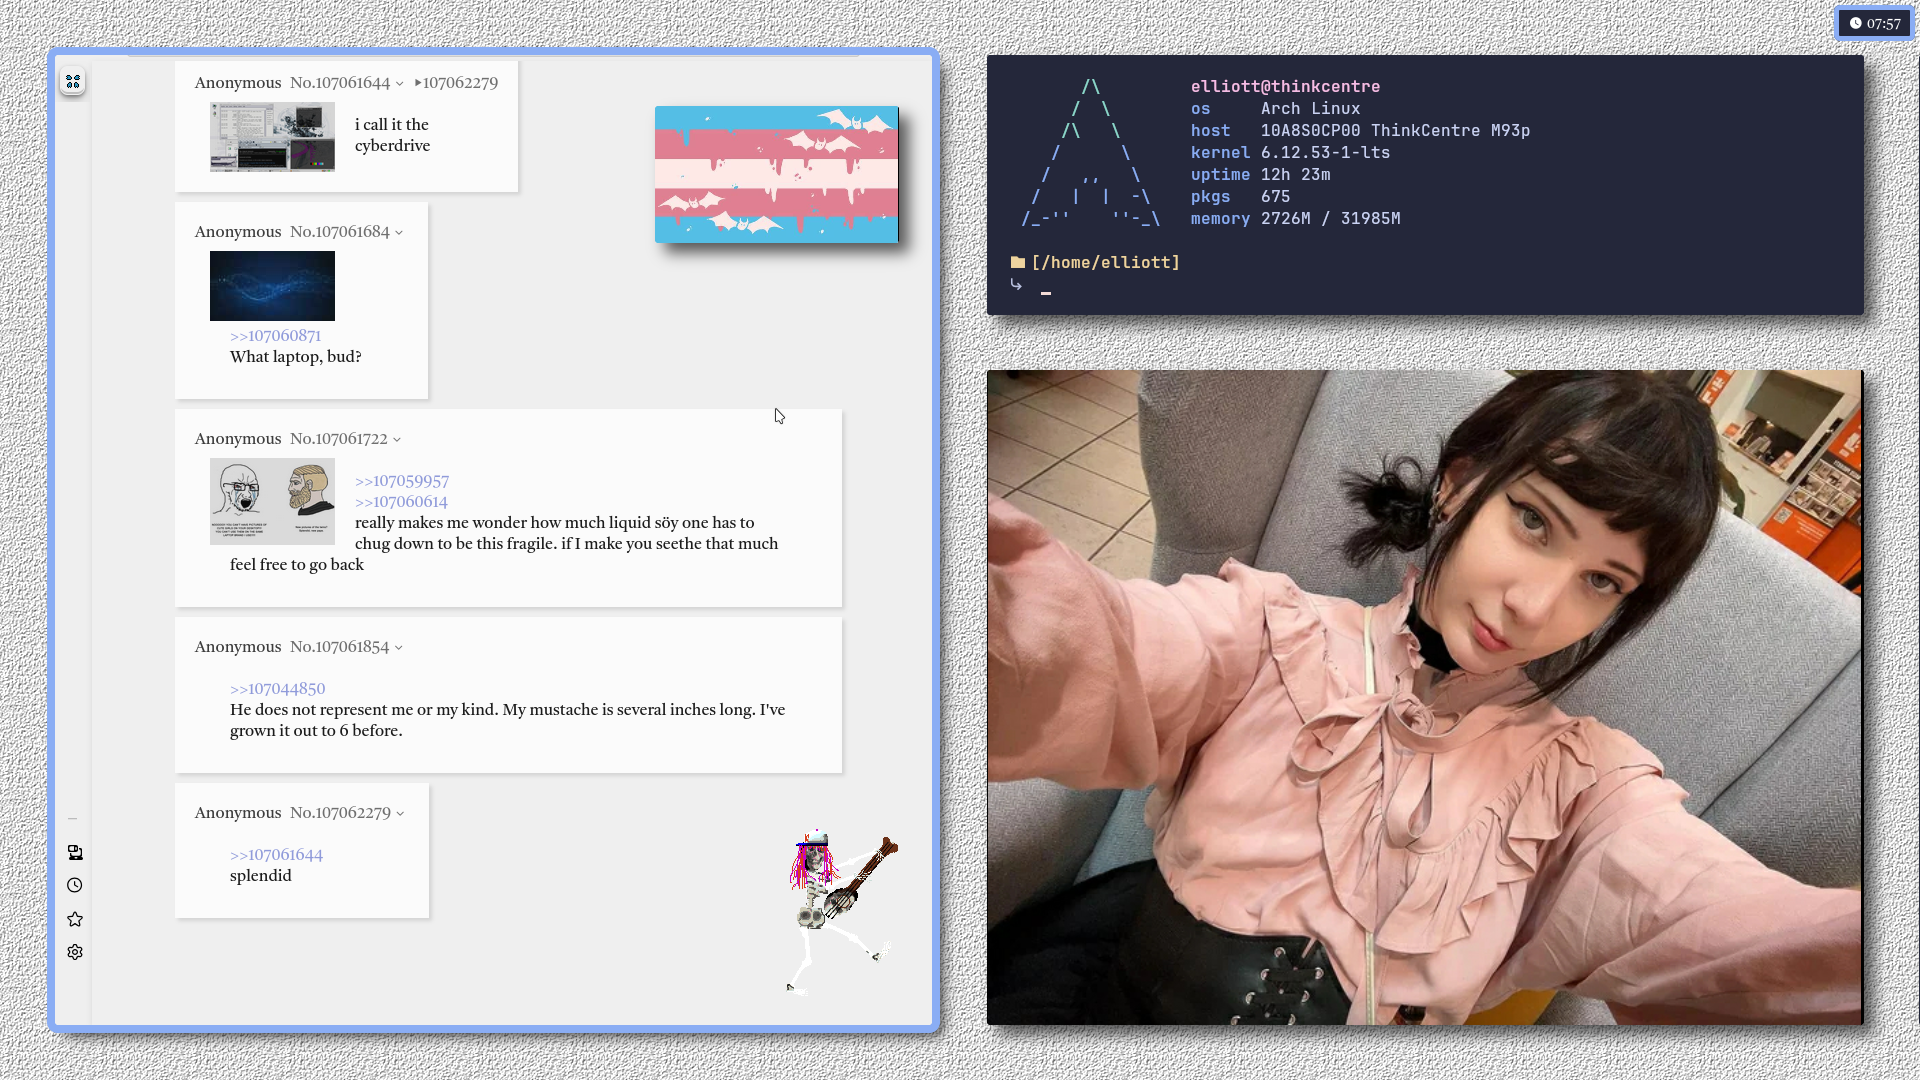The height and width of the screenshot is (1080, 1920).
Task: Open the synced devices sidebar icon
Action: coord(75,852)
